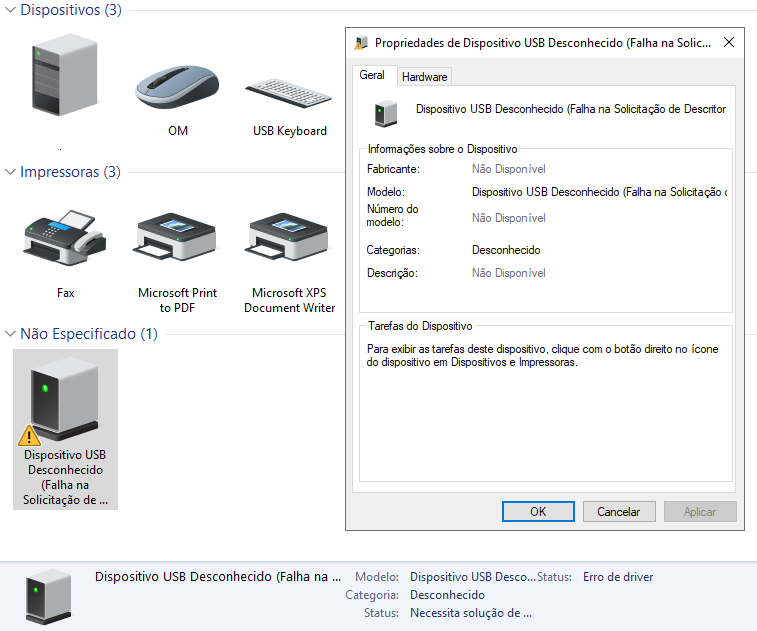The width and height of the screenshot is (757, 631).
Task: Click the "OM" device label
Action: [178, 131]
